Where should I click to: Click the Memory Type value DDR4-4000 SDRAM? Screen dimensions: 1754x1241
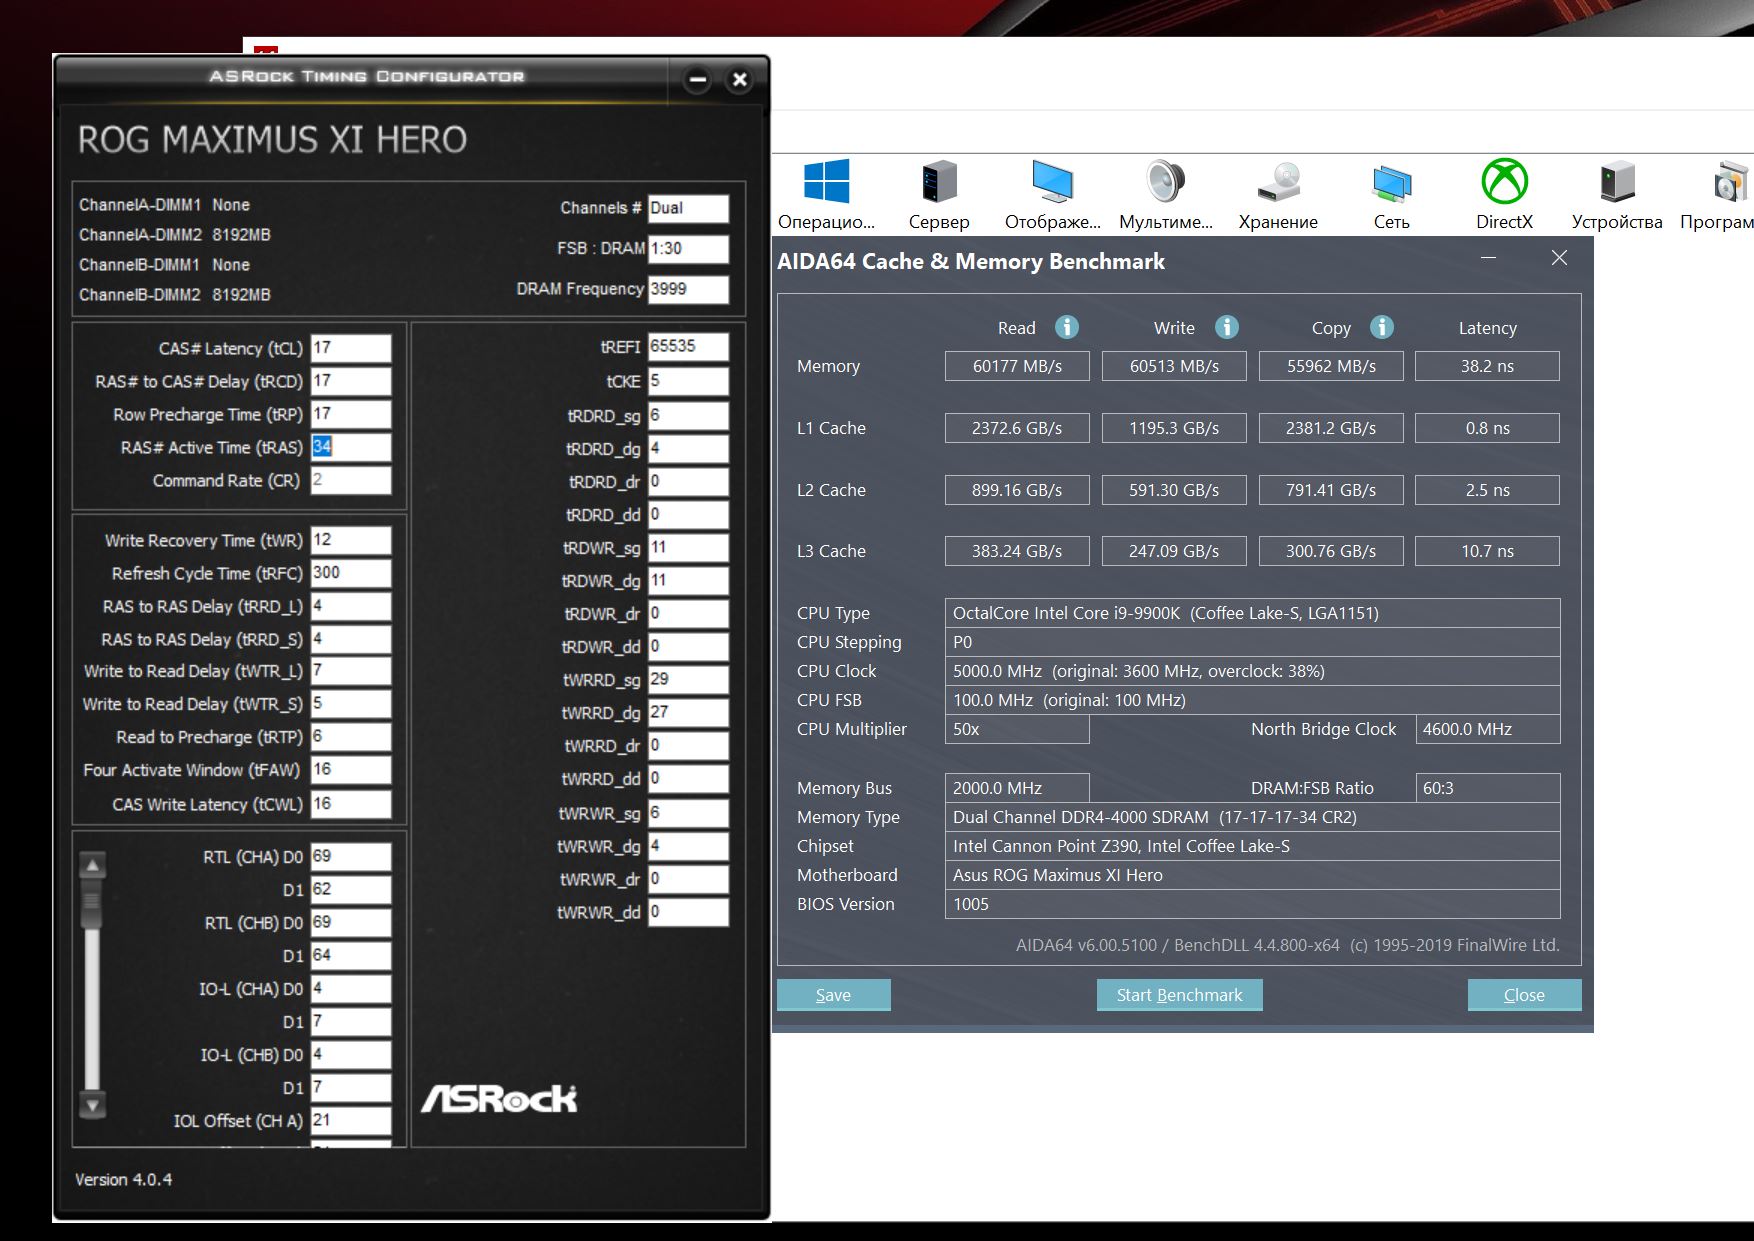[x=1252, y=817]
